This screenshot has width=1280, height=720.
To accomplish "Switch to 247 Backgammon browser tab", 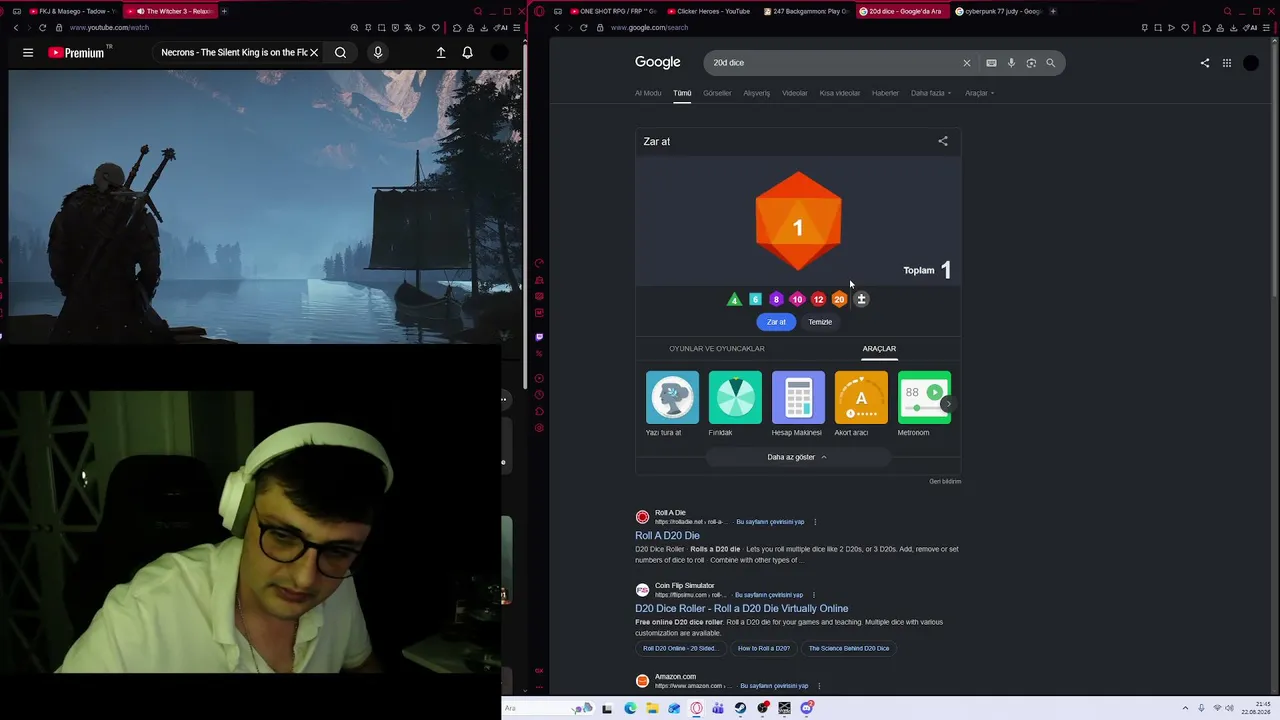I will coord(805,11).
